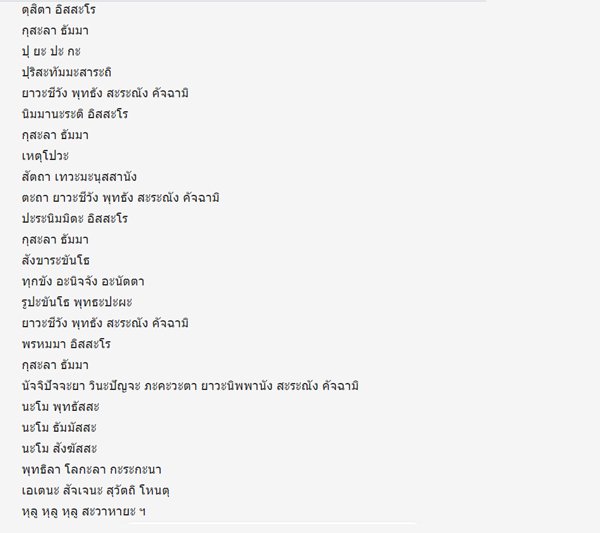The image size is (600, 533).
Task: Select the line พรหมมา อิสสะโร
Action: point(66,344)
